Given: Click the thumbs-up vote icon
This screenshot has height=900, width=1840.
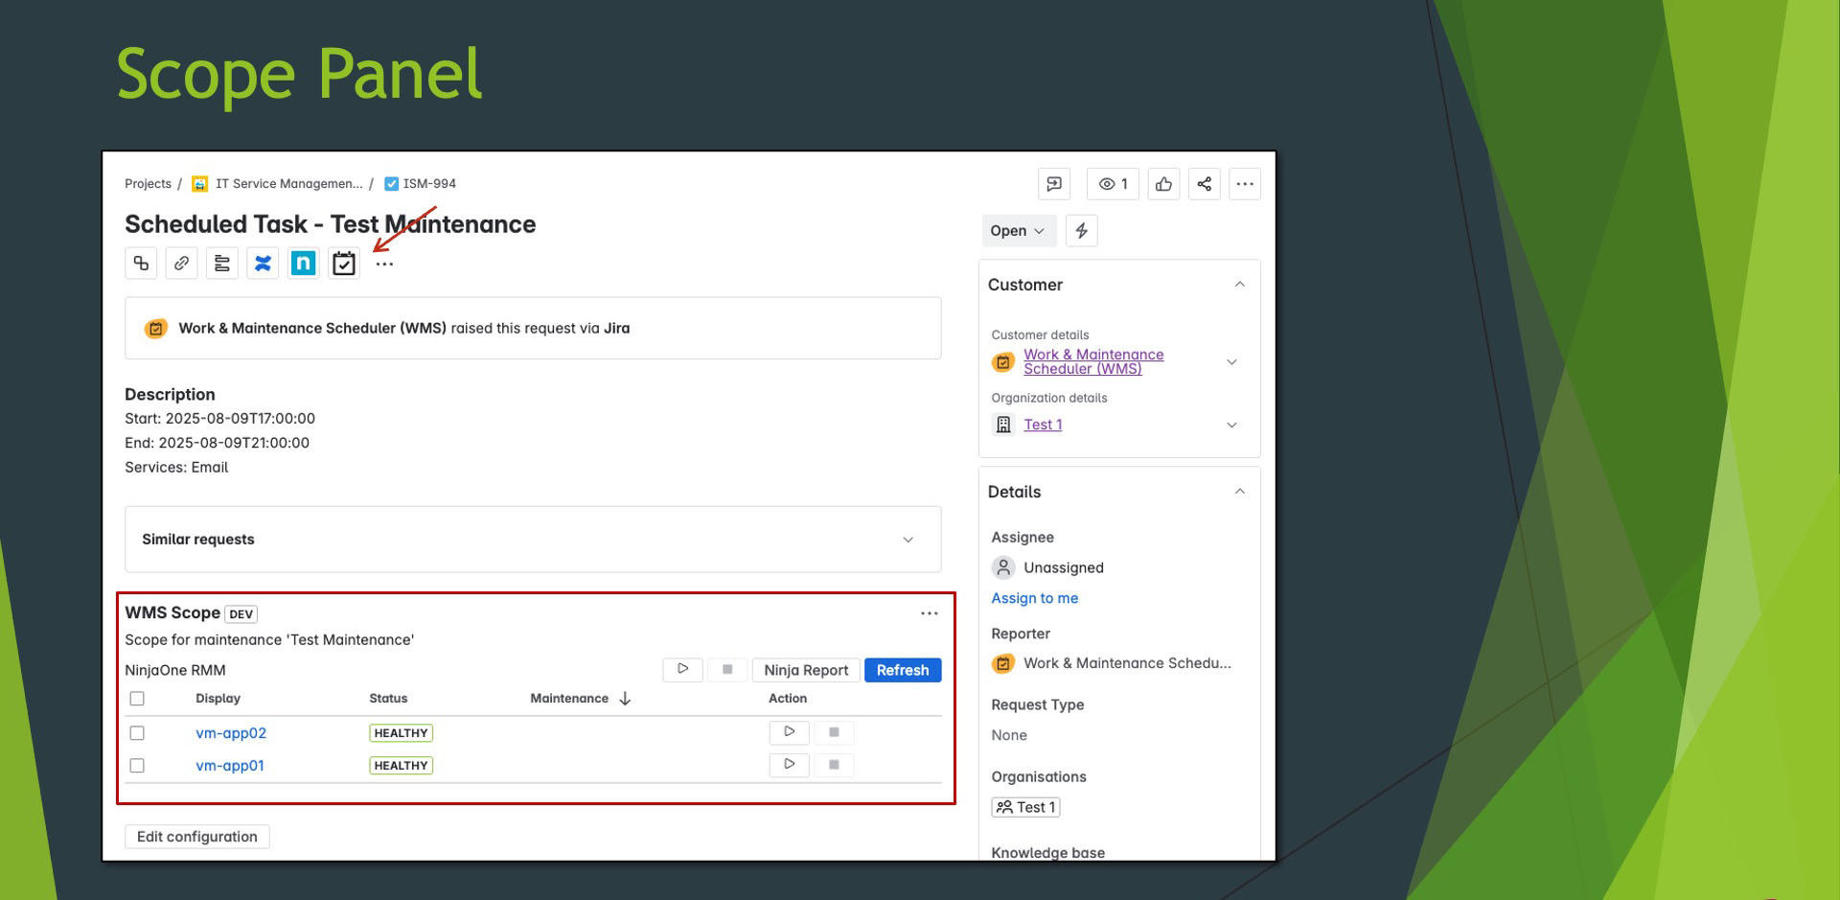Looking at the screenshot, I should click(x=1164, y=184).
